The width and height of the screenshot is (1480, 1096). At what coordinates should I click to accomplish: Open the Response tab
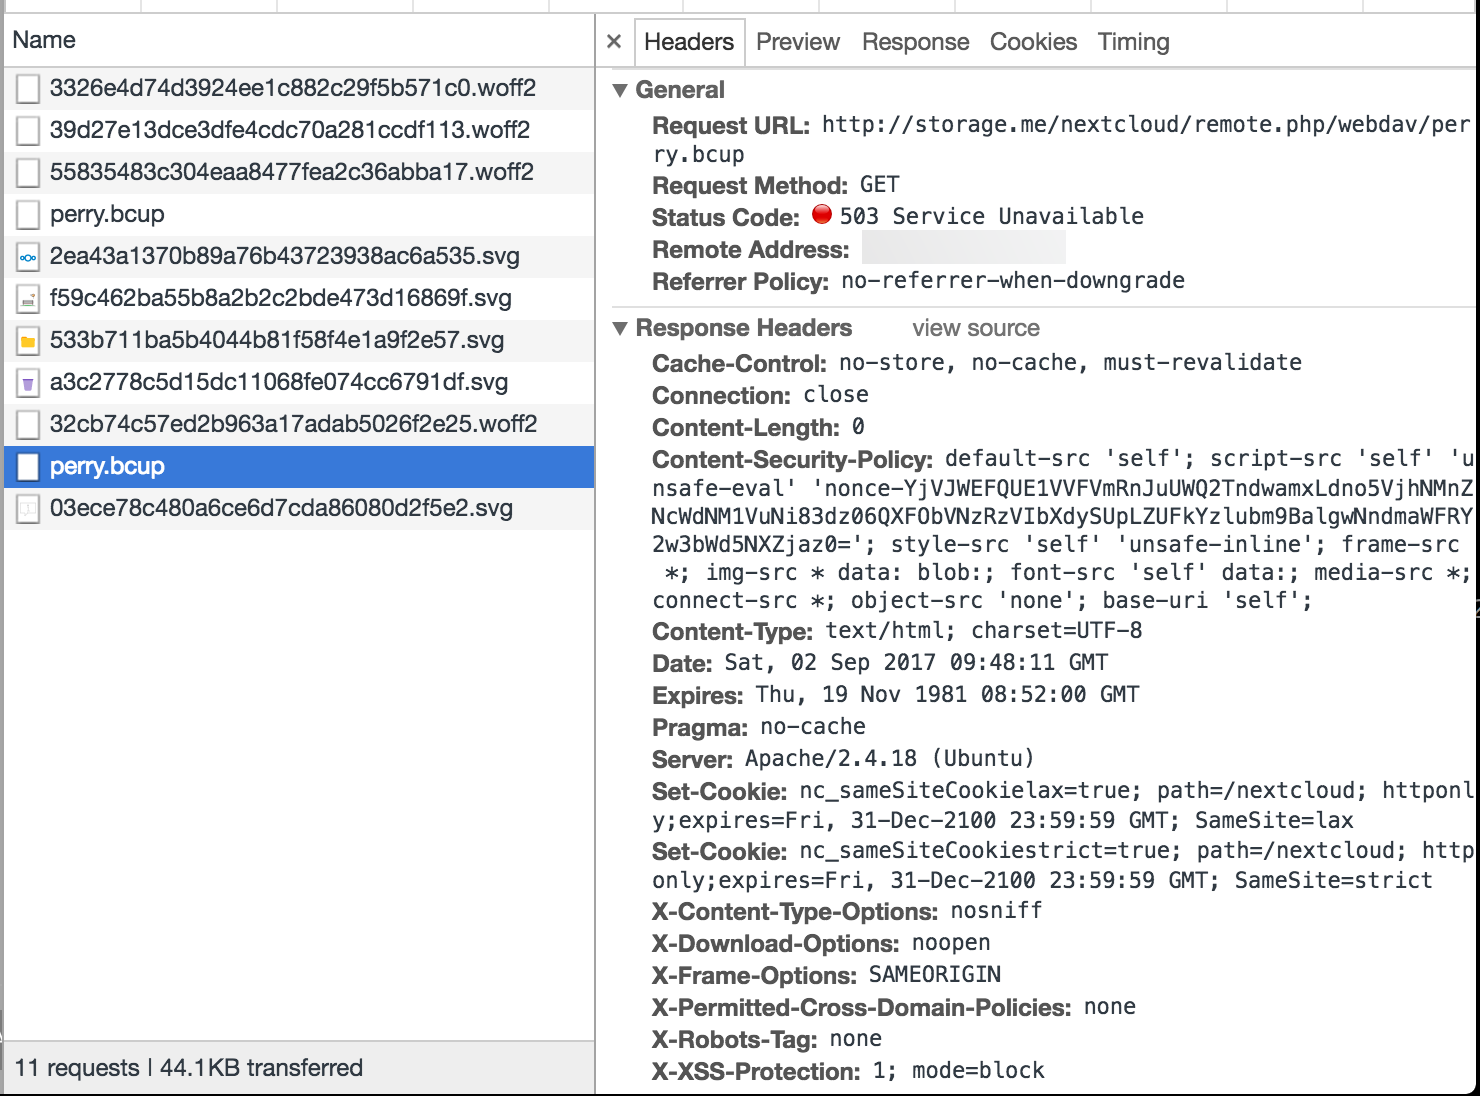pos(914,42)
